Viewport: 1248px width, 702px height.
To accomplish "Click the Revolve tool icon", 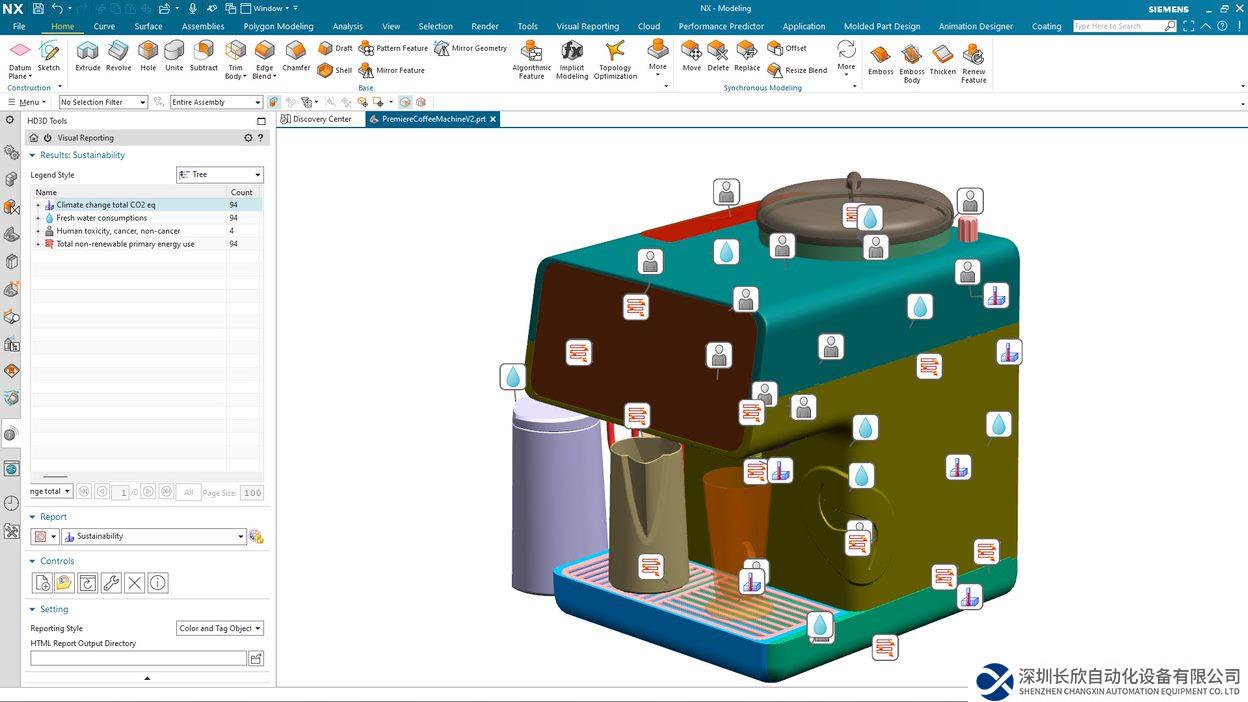I will click(x=118, y=55).
